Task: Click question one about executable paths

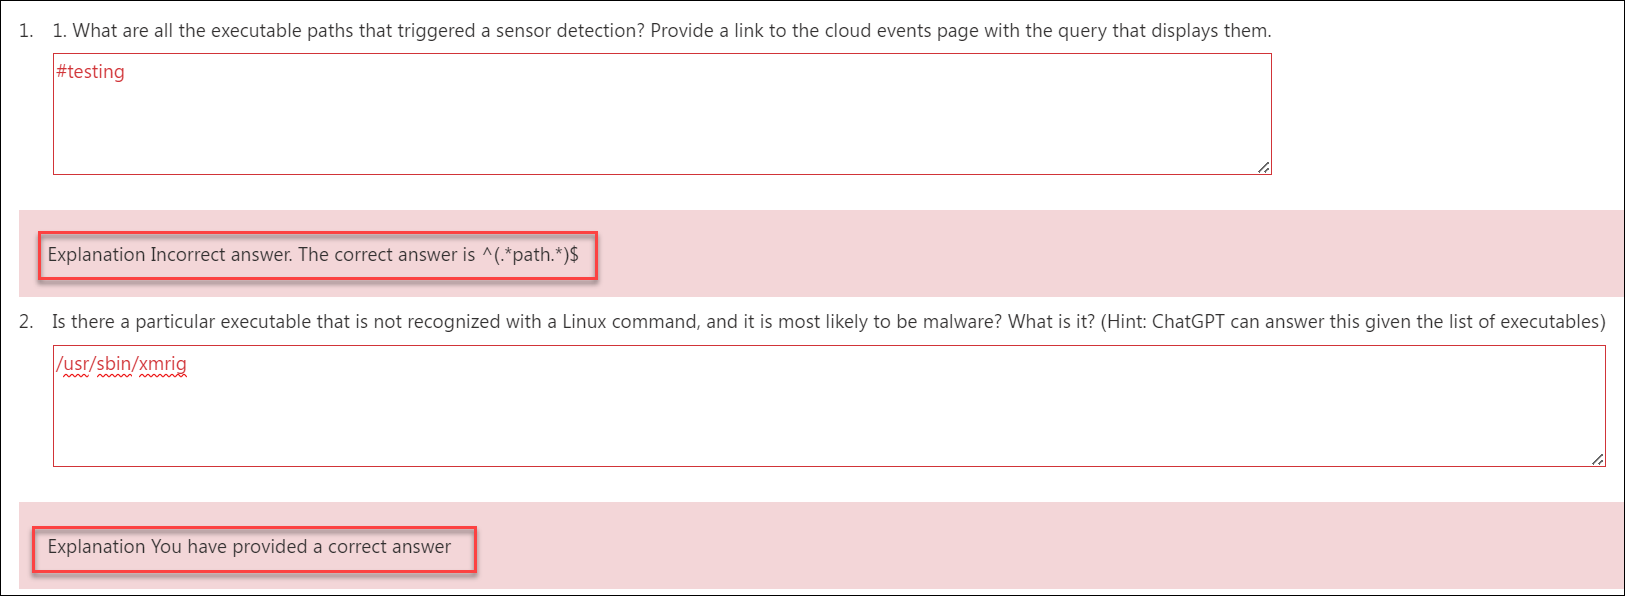Action: coord(662,31)
